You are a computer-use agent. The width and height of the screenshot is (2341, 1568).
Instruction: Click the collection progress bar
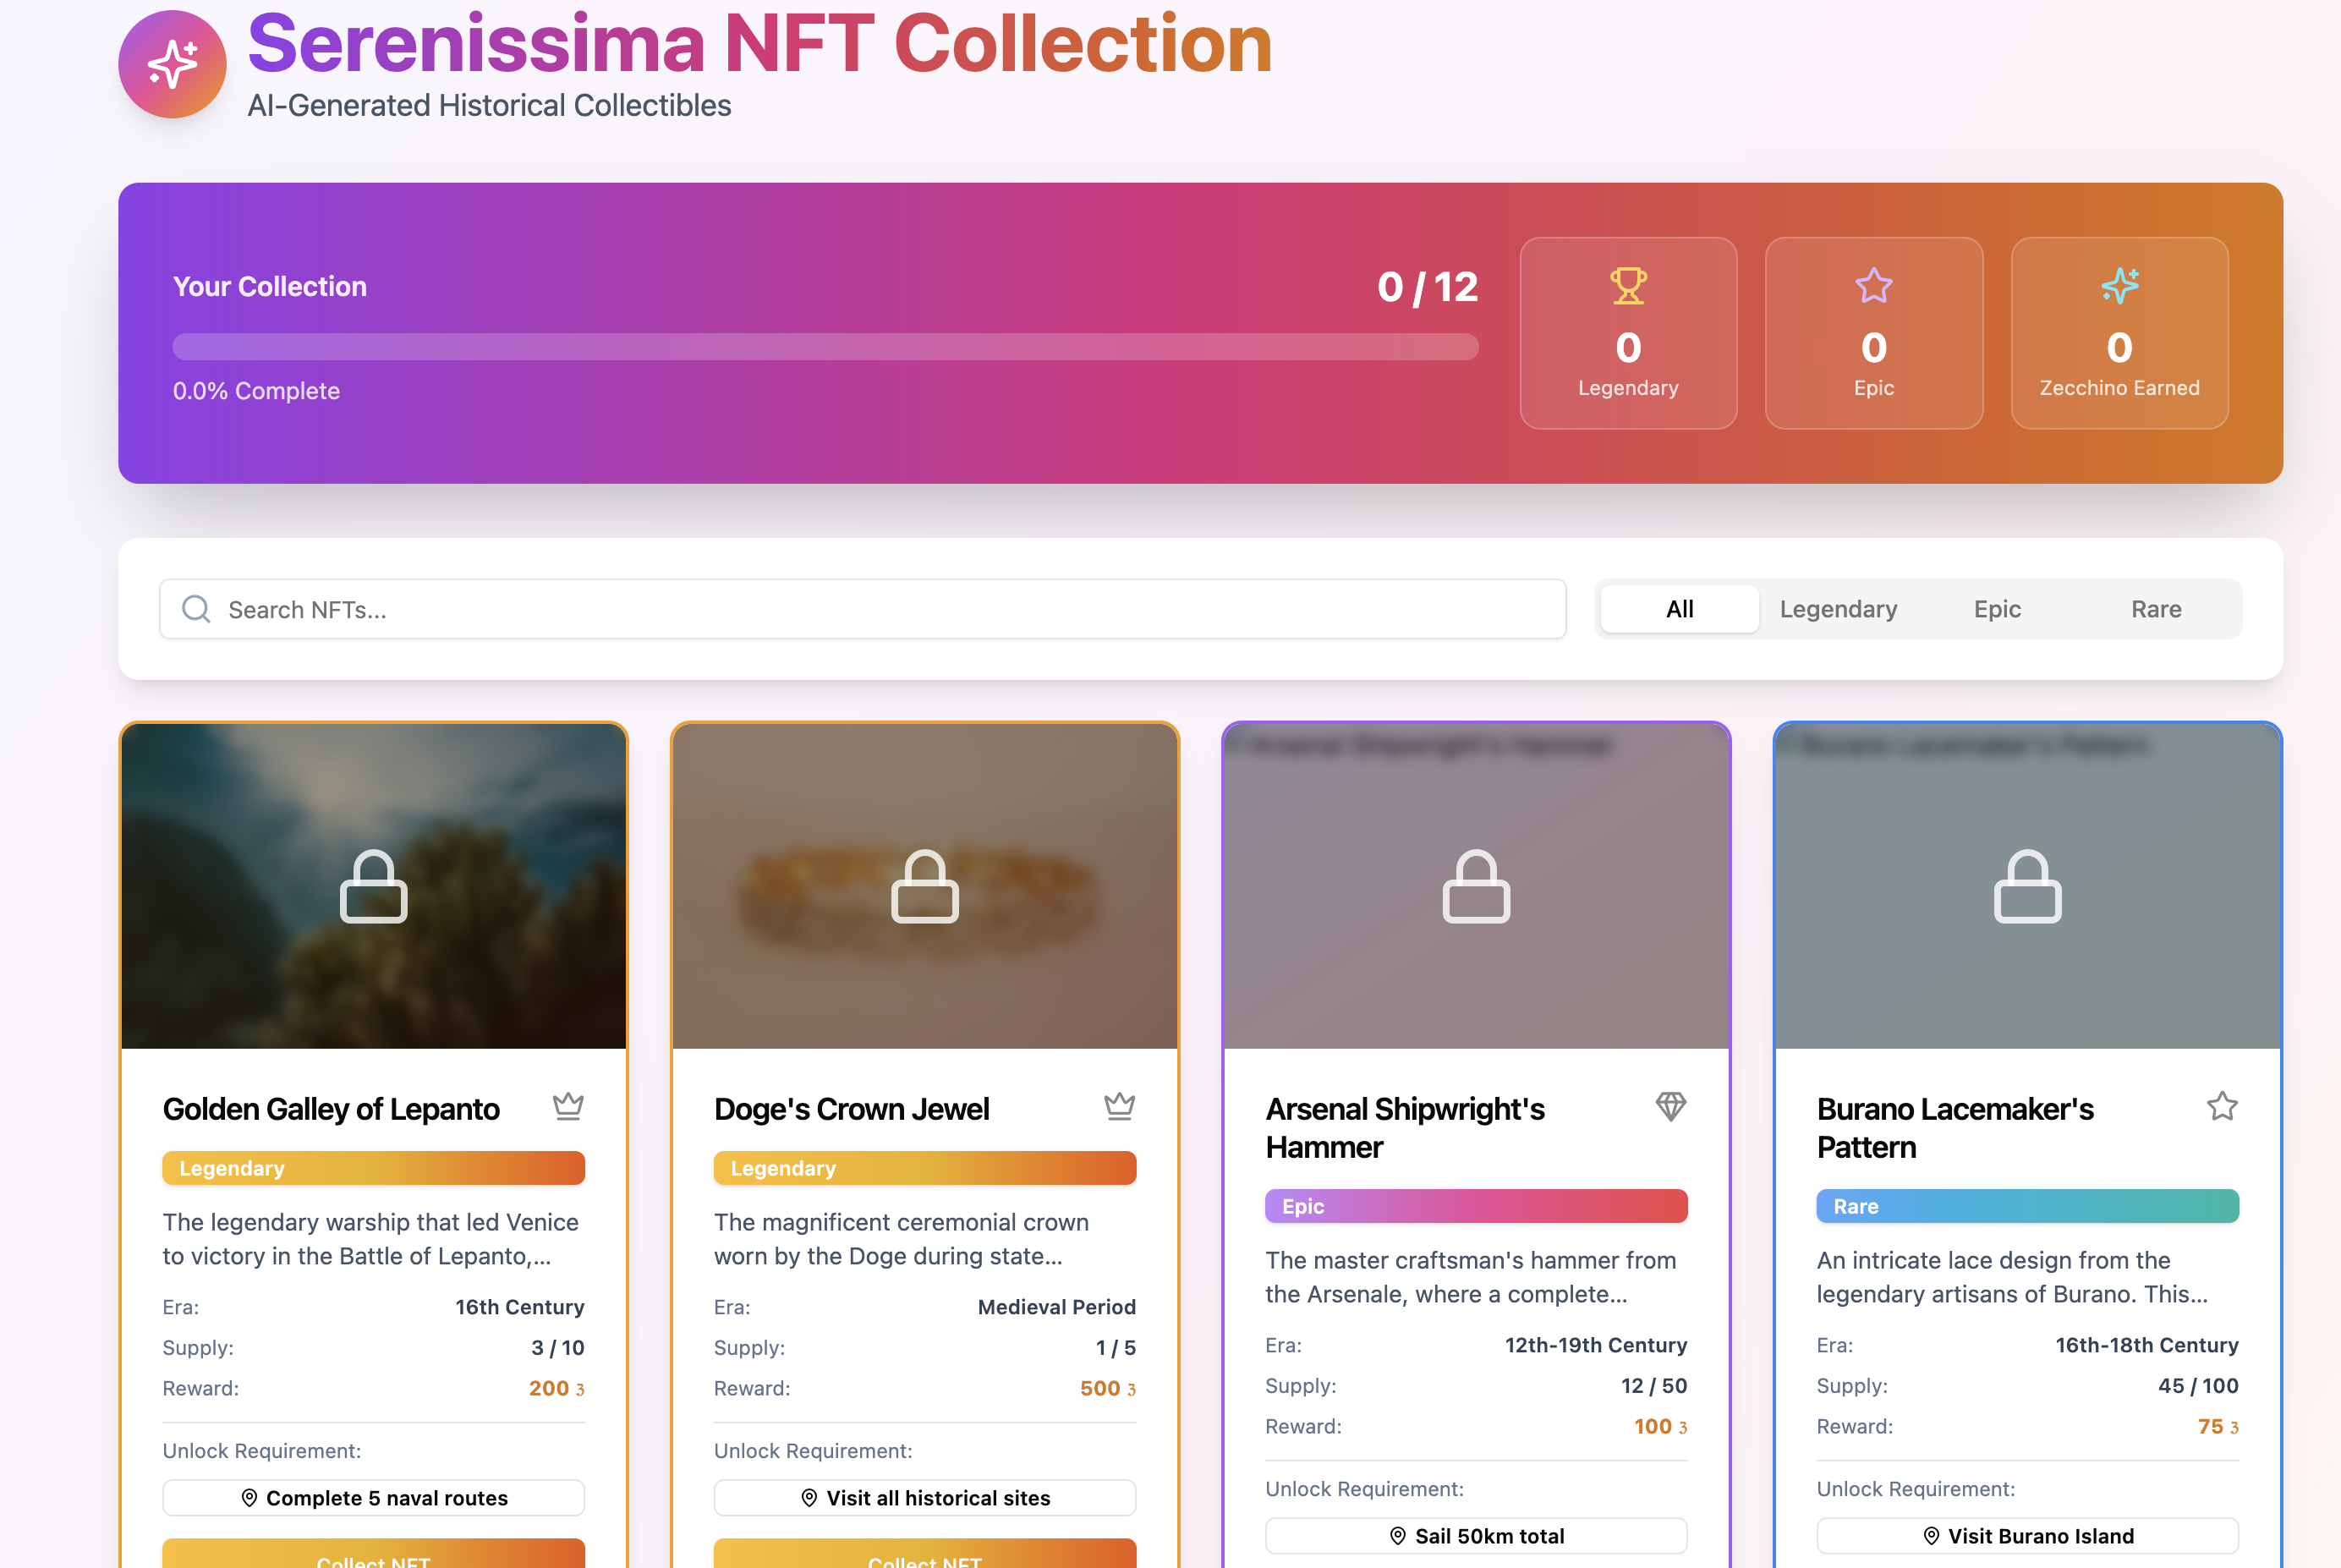tap(825, 347)
